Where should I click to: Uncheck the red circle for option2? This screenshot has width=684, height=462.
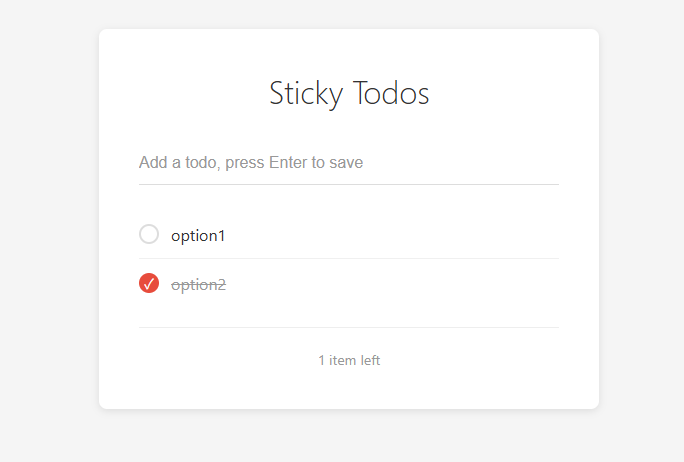(149, 283)
